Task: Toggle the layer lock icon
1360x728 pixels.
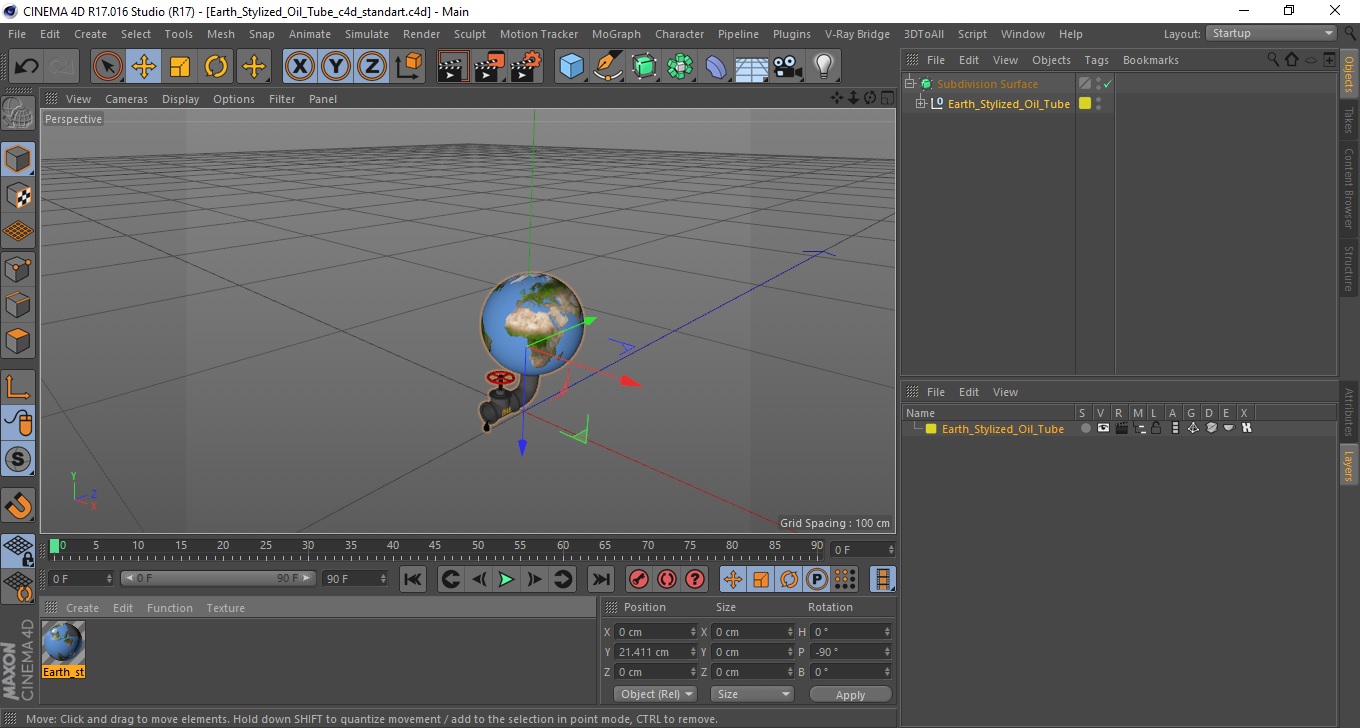Action: click(1156, 428)
